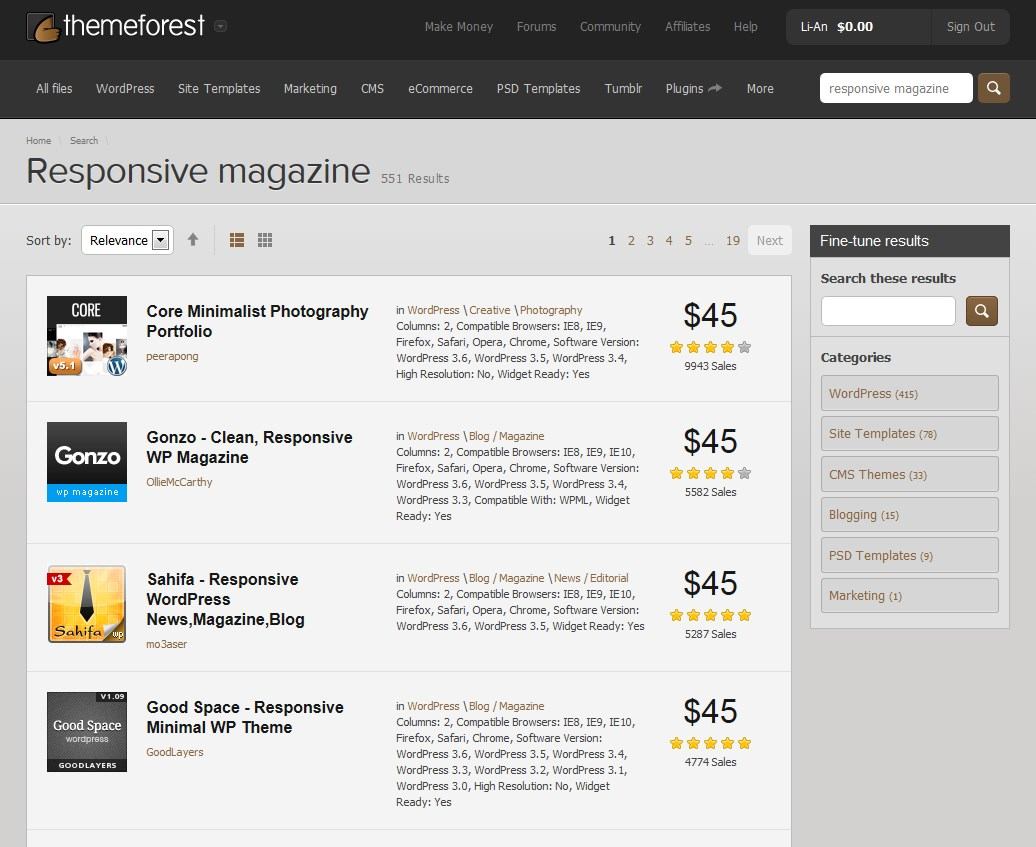View author GoodLayers' profile

click(174, 752)
